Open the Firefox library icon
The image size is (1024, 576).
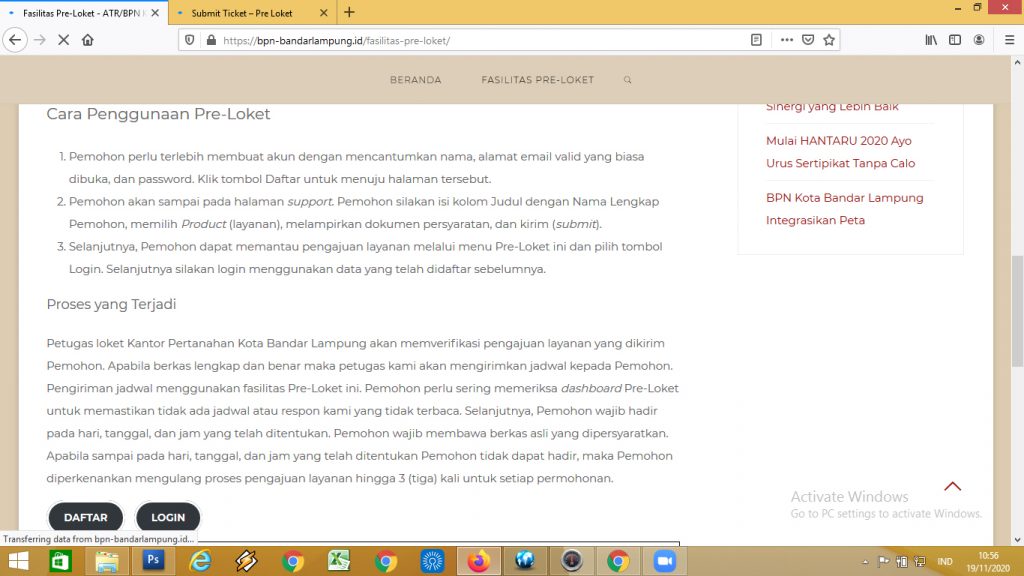tap(931, 40)
